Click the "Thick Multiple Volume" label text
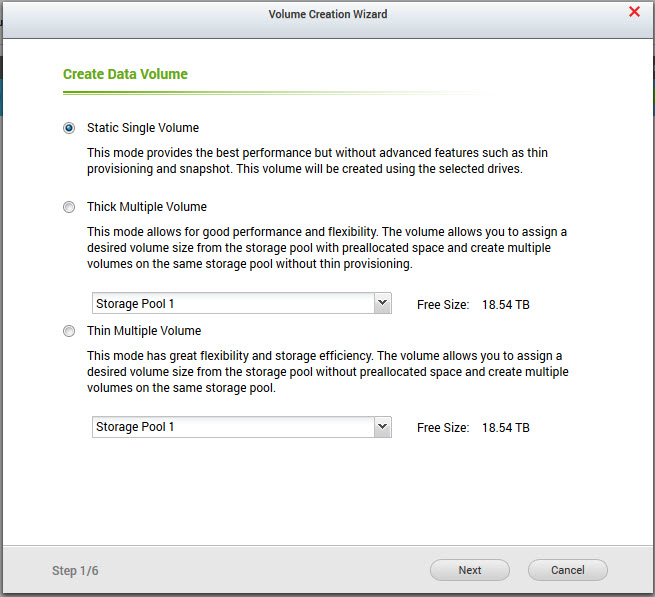 coord(147,207)
